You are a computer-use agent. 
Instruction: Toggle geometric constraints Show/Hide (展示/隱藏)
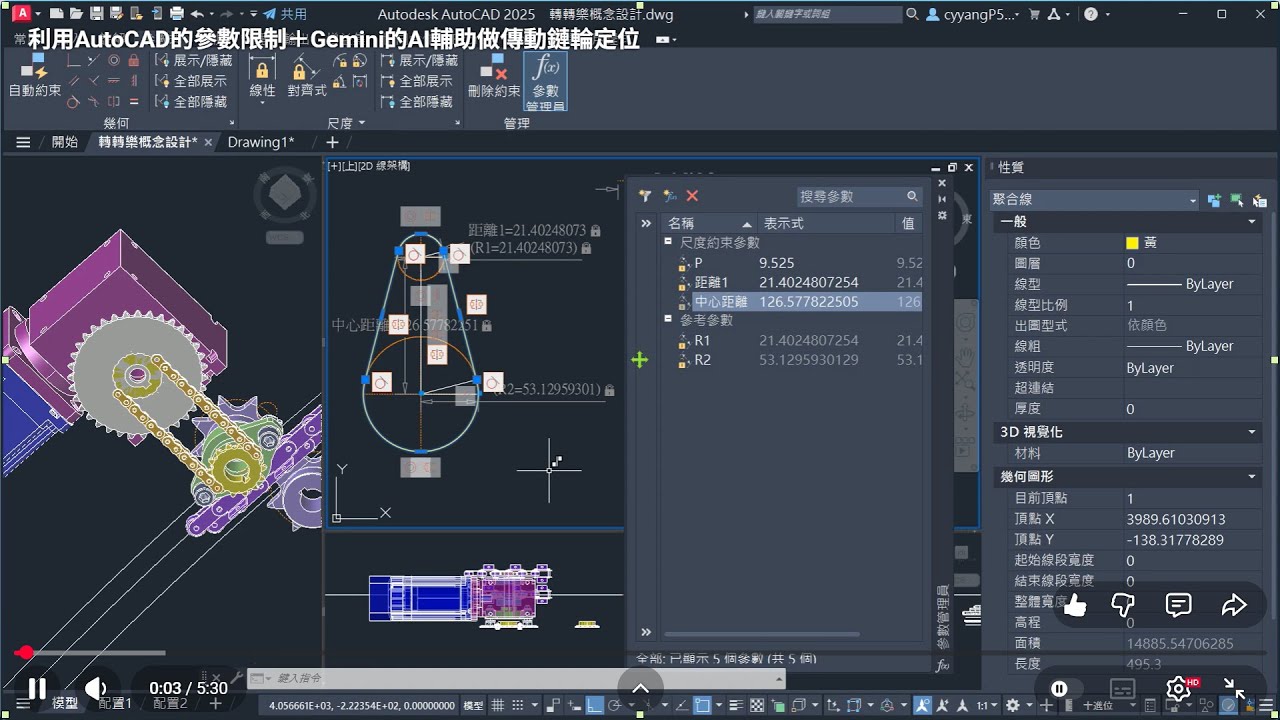195,61
